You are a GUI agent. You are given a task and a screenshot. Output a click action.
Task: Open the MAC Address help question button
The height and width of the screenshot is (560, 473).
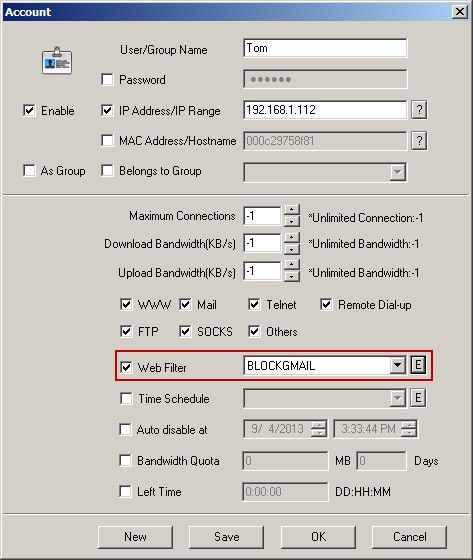coord(419,141)
